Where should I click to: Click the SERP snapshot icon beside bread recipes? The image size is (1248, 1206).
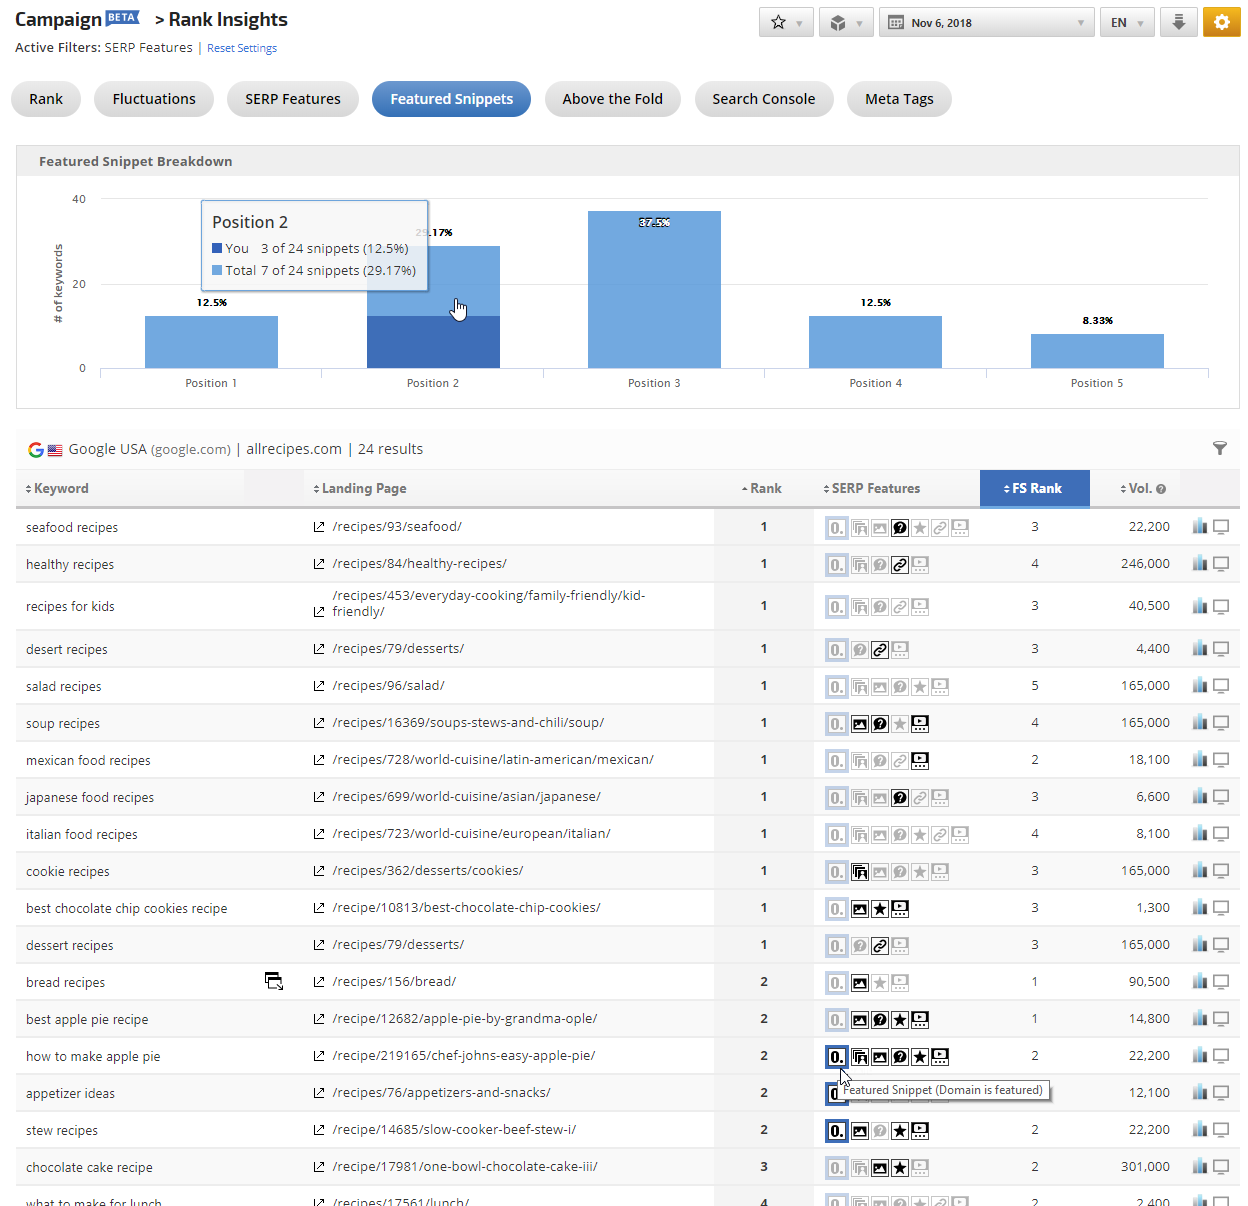click(274, 981)
